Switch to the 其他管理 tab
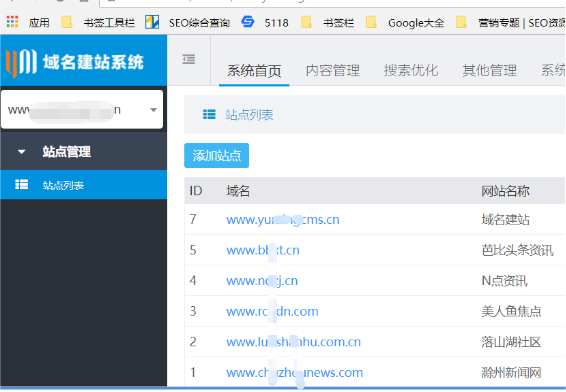This screenshot has width=566, height=392. click(489, 70)
